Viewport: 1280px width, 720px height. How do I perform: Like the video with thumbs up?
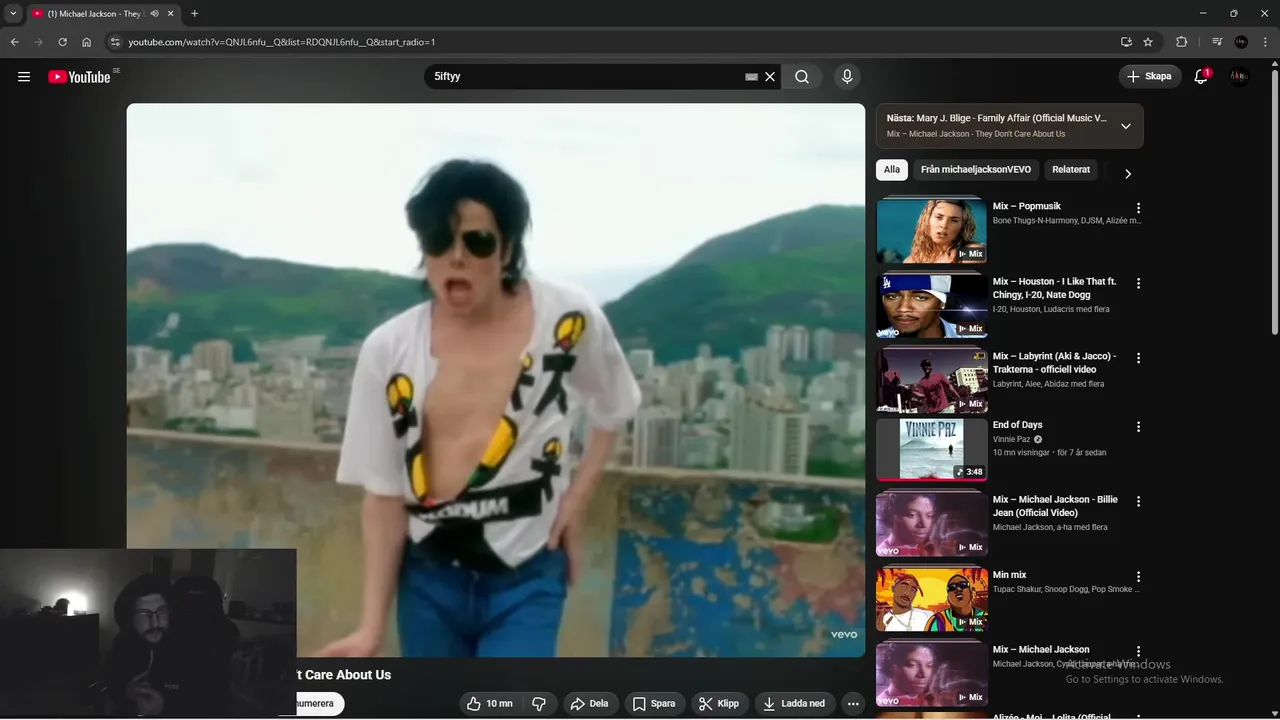489,704
